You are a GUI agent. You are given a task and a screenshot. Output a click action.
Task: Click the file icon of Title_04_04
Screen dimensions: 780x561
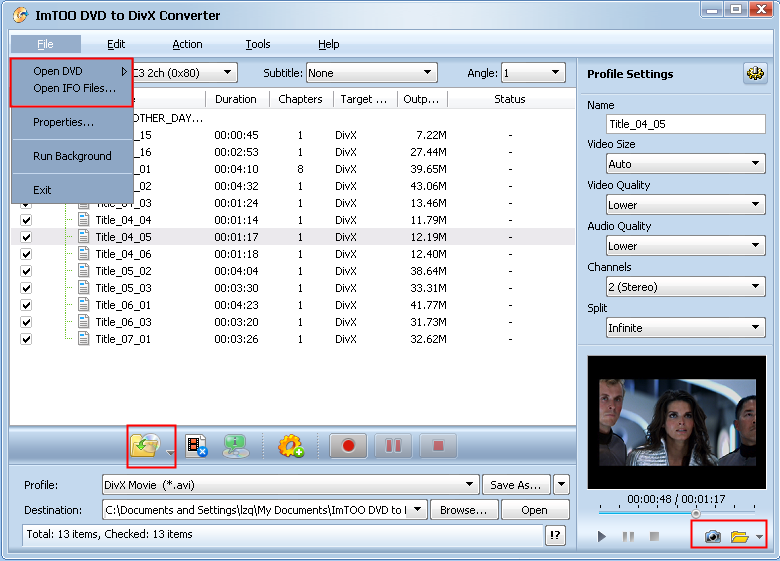point(84,220)
